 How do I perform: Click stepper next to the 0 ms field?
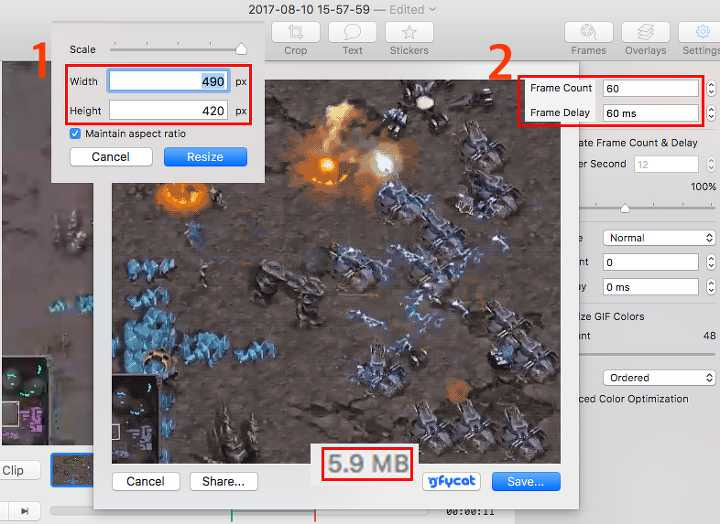pos(711,287)
